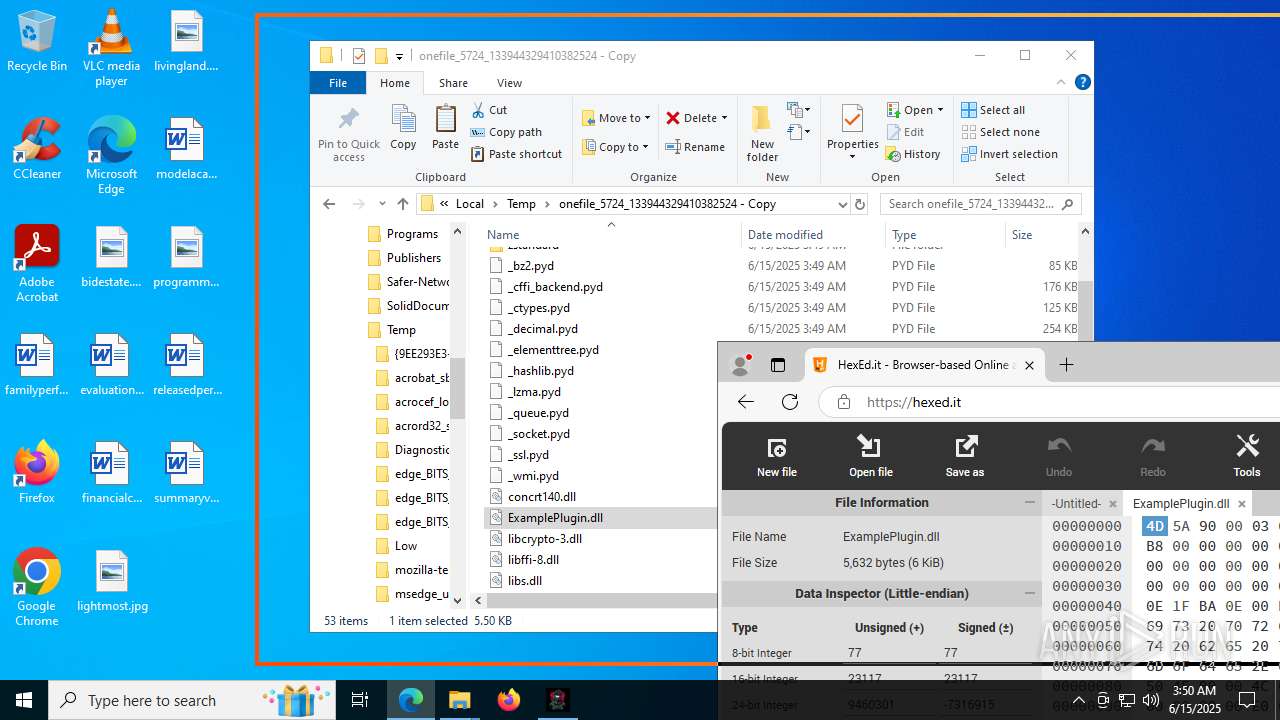Open Move to dropdown

[x=616, y=118]
